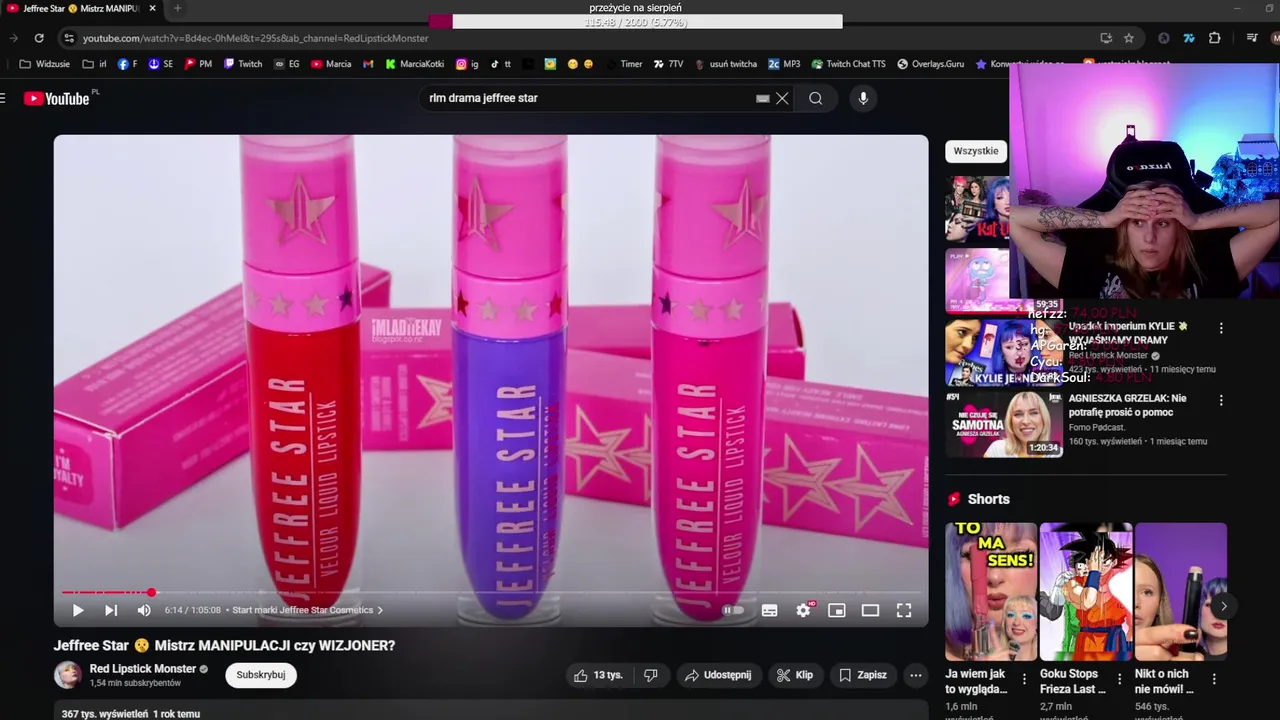Screen dimensions: 1280x720
Task: Open the options menu for the Agnieszka Grzelak video
Action: coord(1221,399)
